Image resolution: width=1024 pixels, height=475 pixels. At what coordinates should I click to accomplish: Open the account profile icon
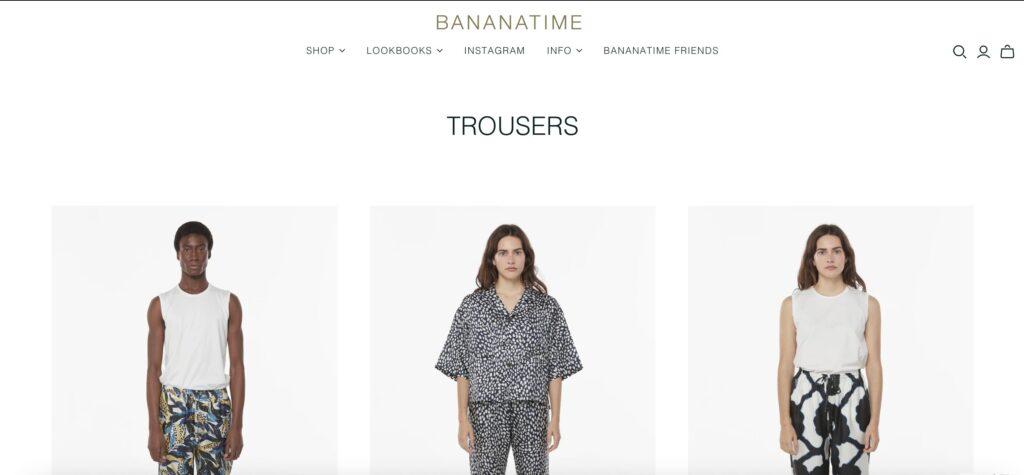(x=983, y=52)
